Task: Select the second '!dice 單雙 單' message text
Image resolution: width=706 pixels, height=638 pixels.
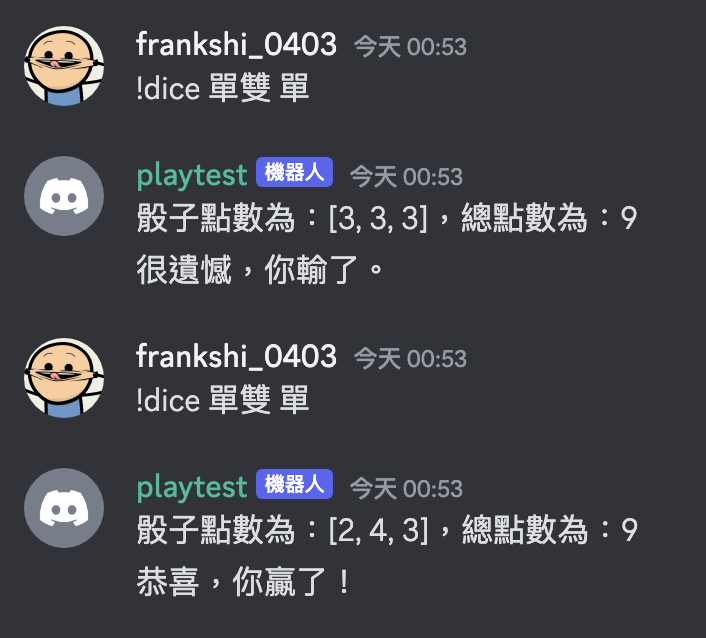Action: tap(223, 400)
